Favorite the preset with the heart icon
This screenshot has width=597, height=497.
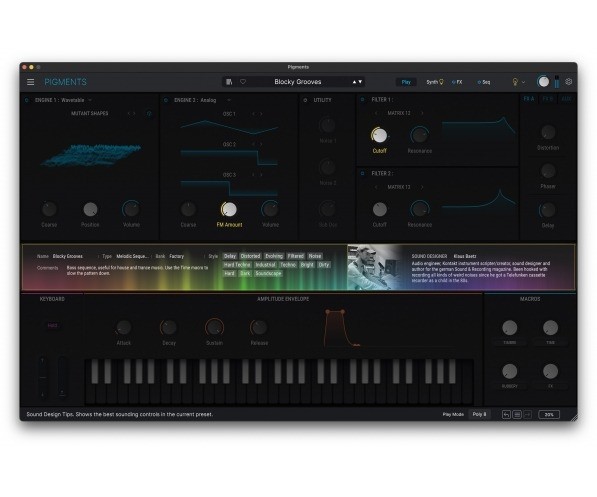pos(243,82)
